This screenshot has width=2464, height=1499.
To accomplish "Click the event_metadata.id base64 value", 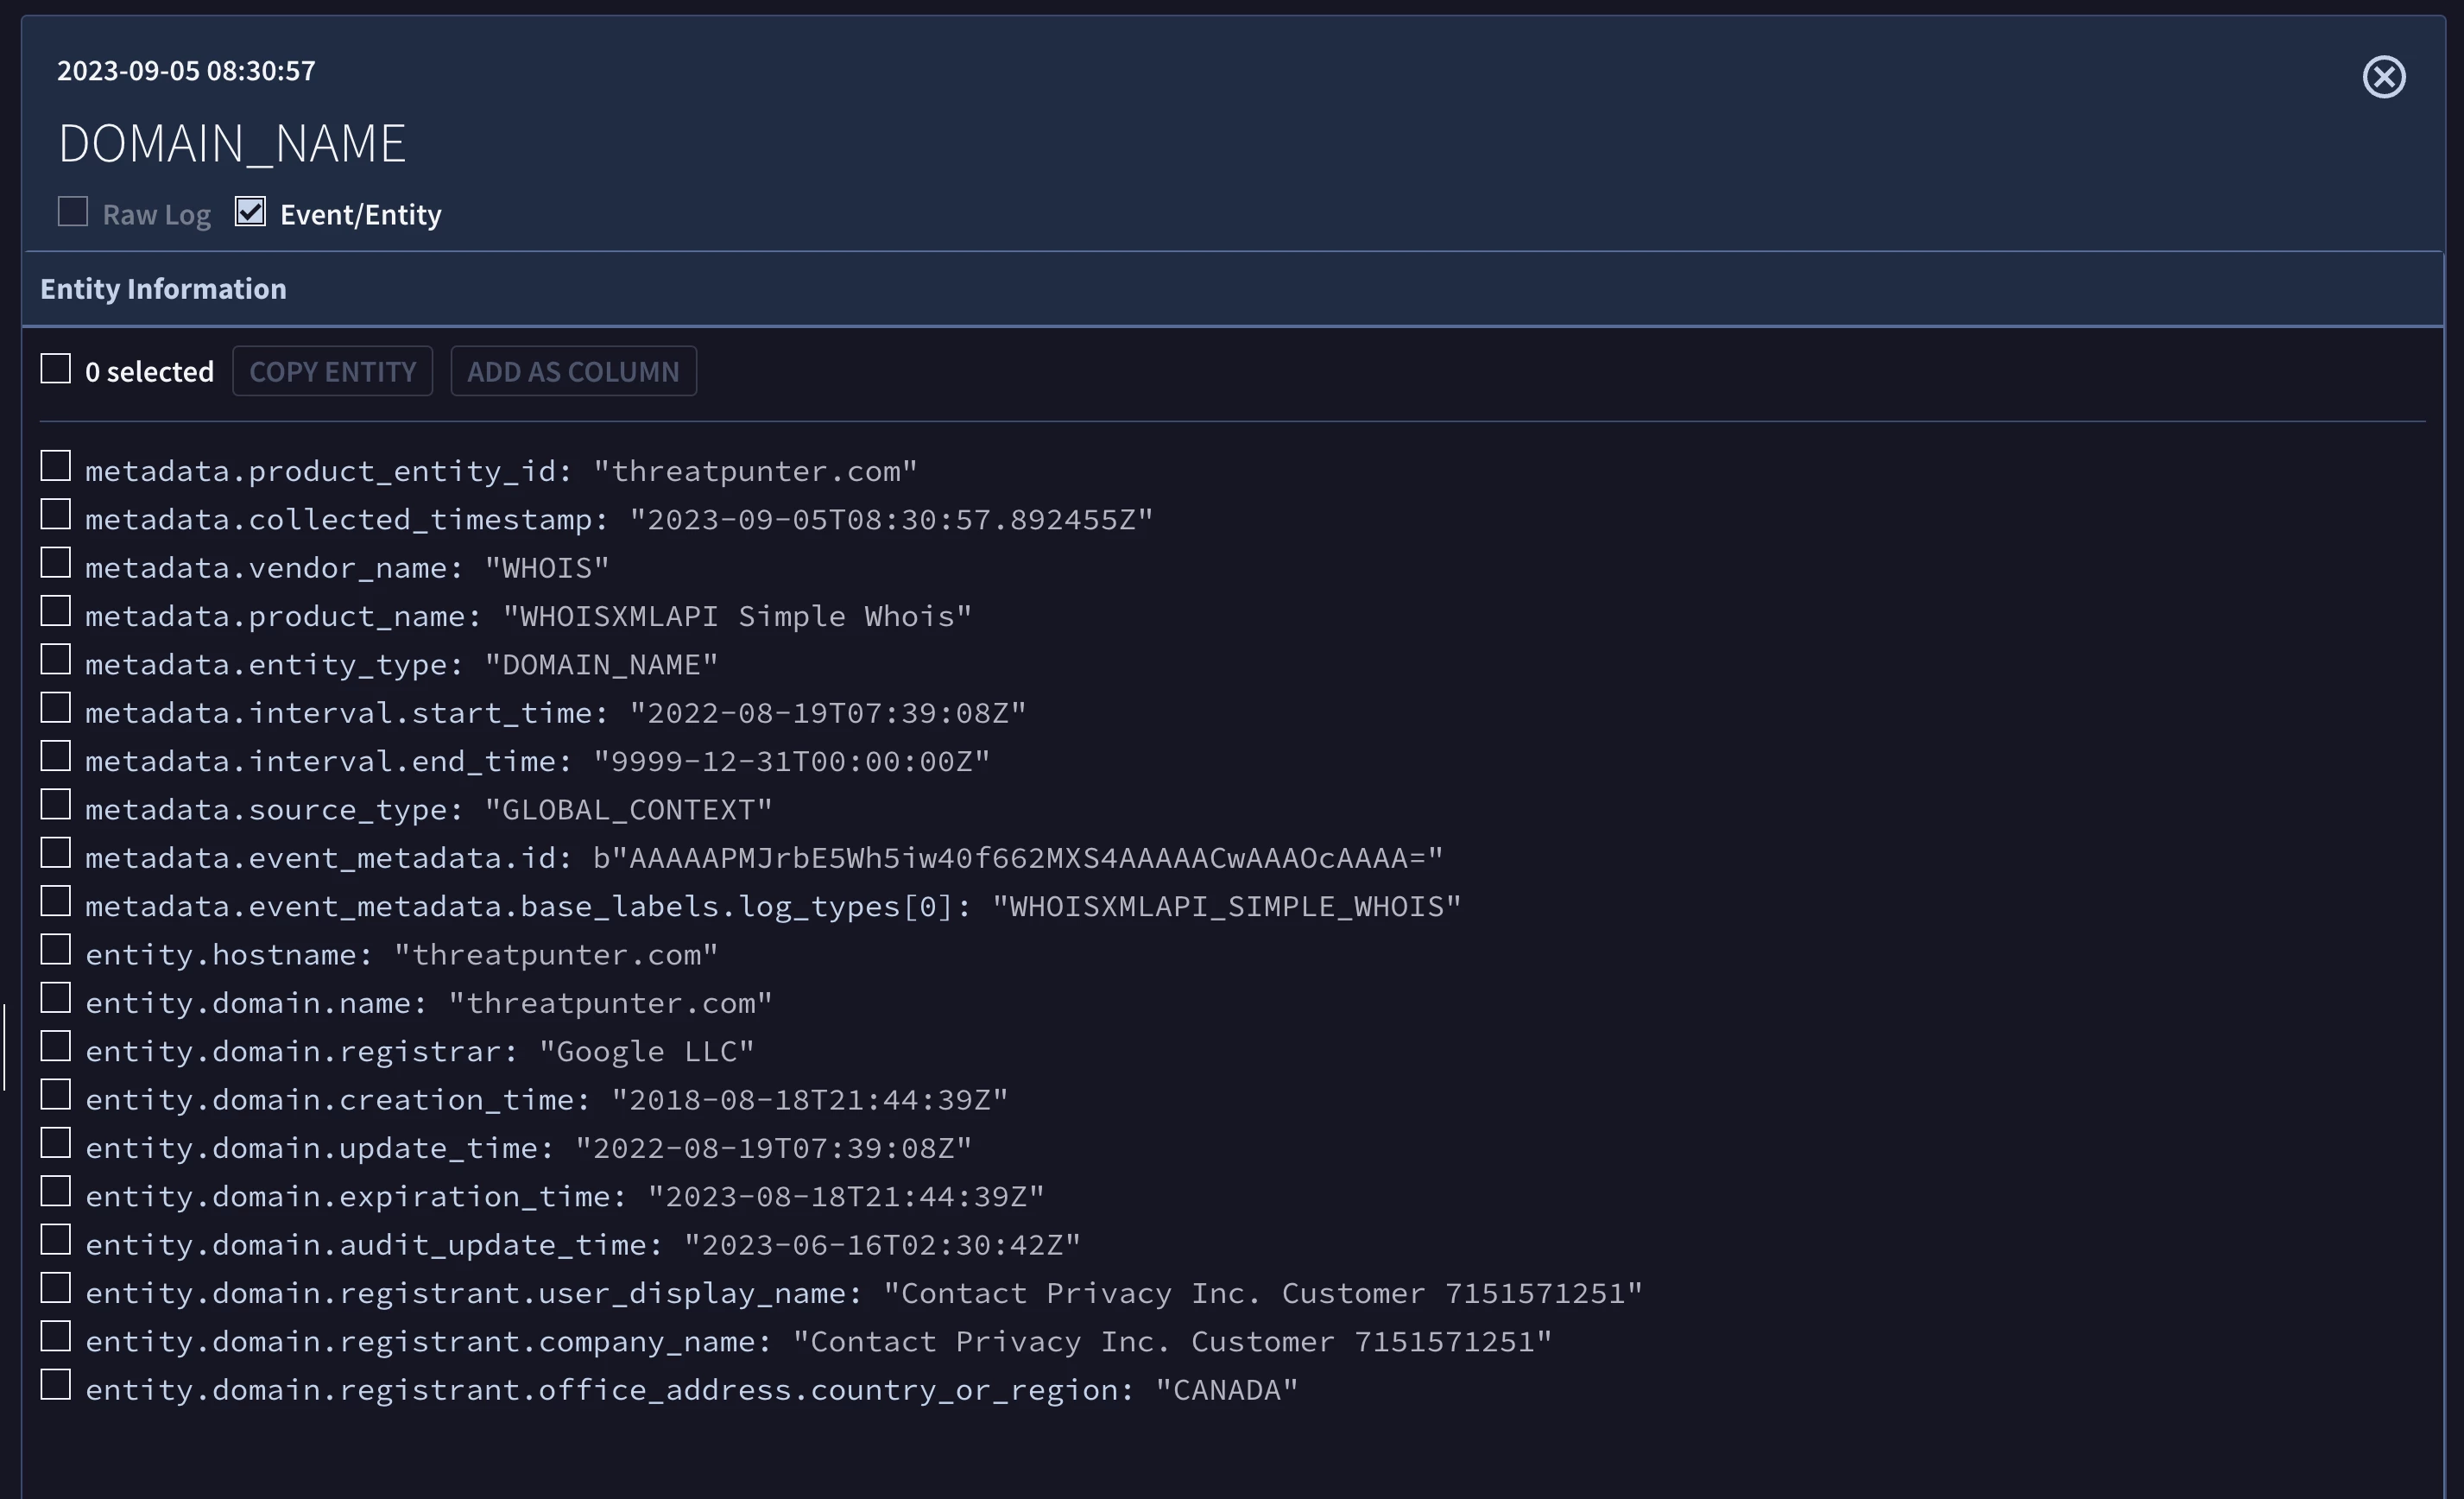I will click(1018, 858).
